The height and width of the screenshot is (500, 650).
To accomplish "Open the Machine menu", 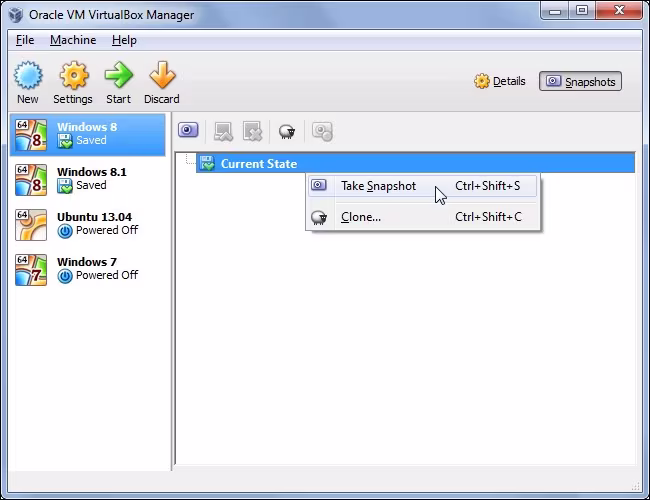I will [73, 40].
